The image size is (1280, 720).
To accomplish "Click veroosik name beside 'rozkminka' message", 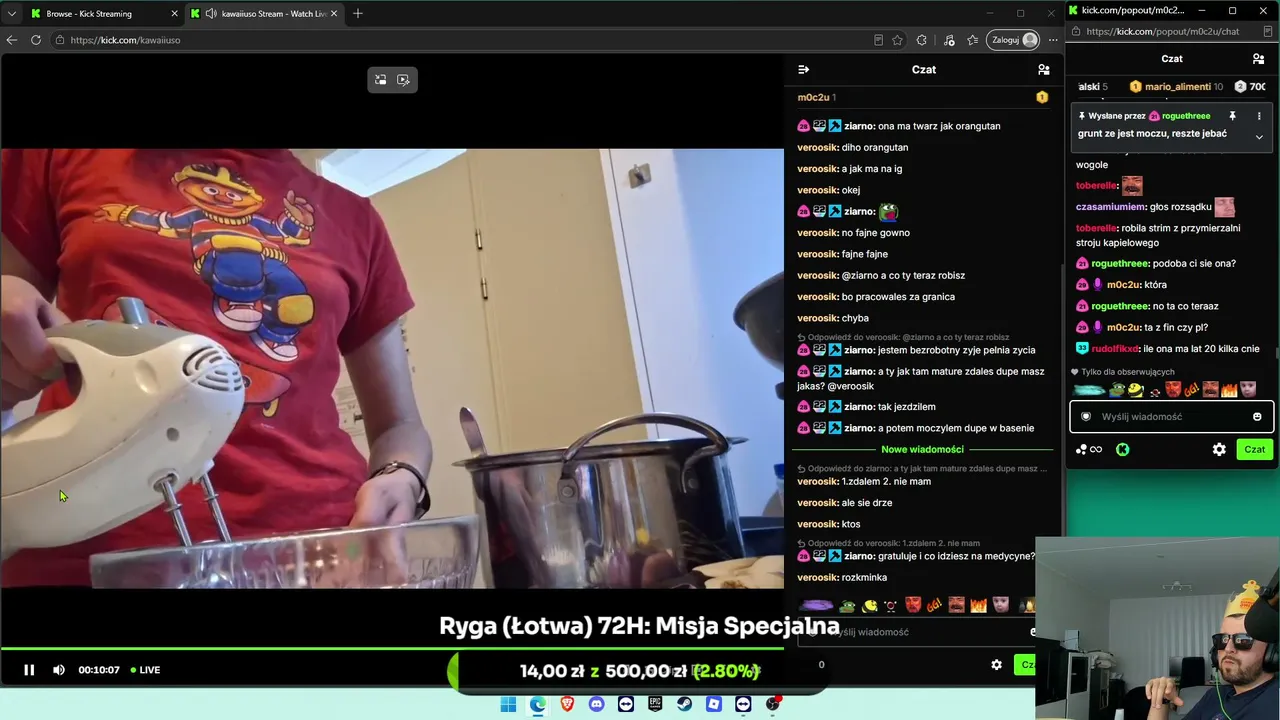I will coord(818,578).
